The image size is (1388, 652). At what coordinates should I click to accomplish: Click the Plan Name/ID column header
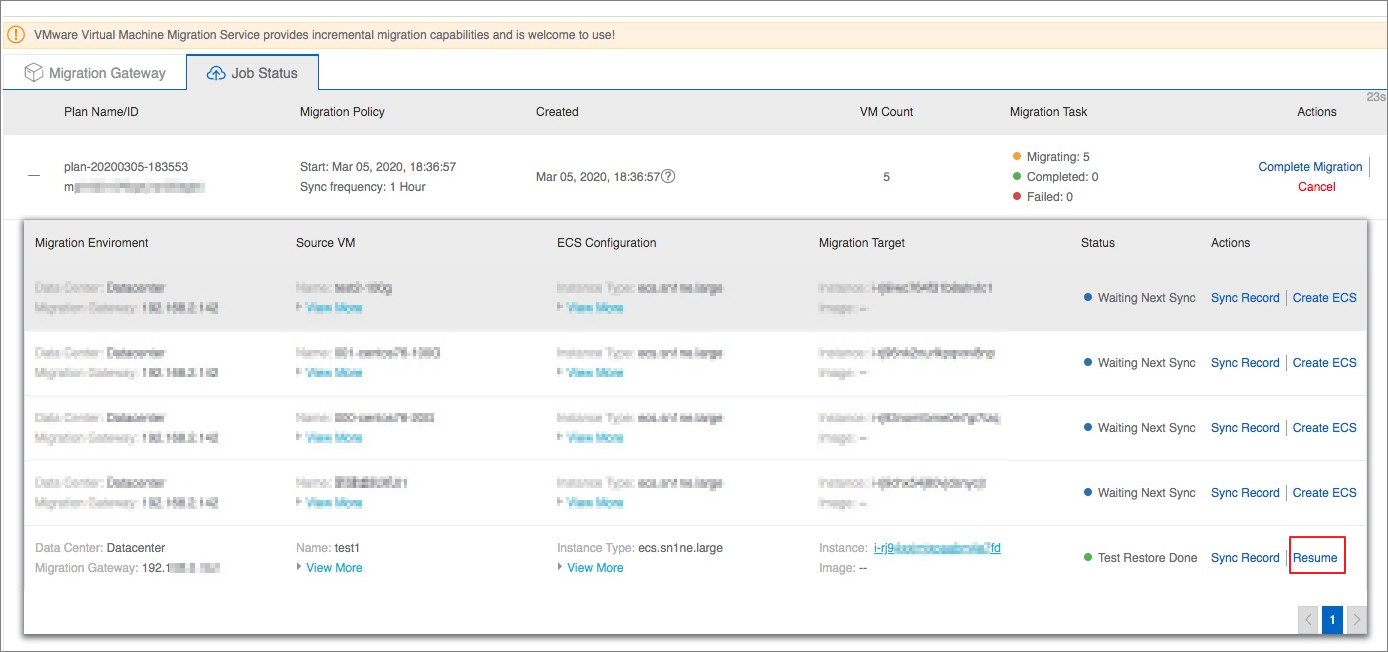101,112
